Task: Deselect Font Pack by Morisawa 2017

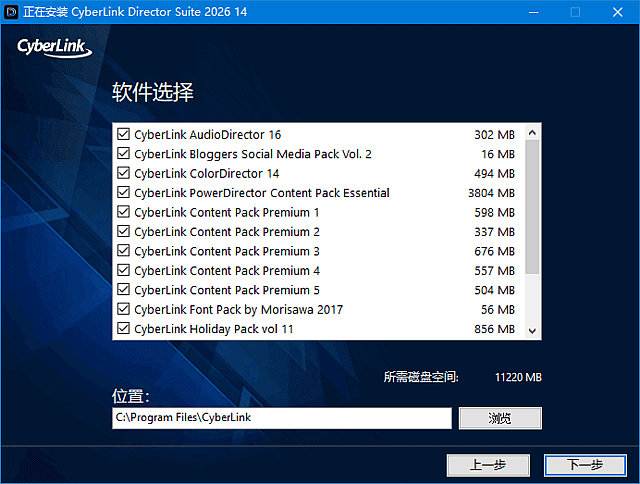Action: tap(124, 310)
